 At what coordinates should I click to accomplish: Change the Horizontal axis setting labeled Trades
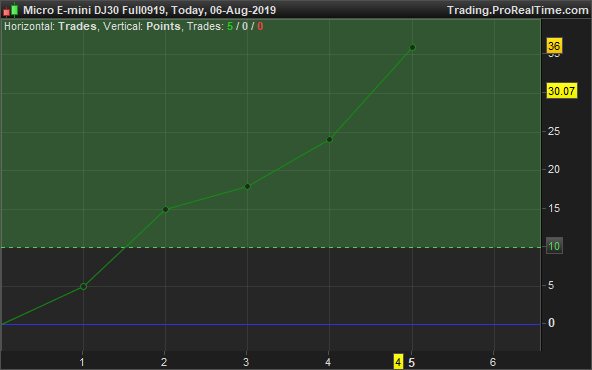click(77, 26)
